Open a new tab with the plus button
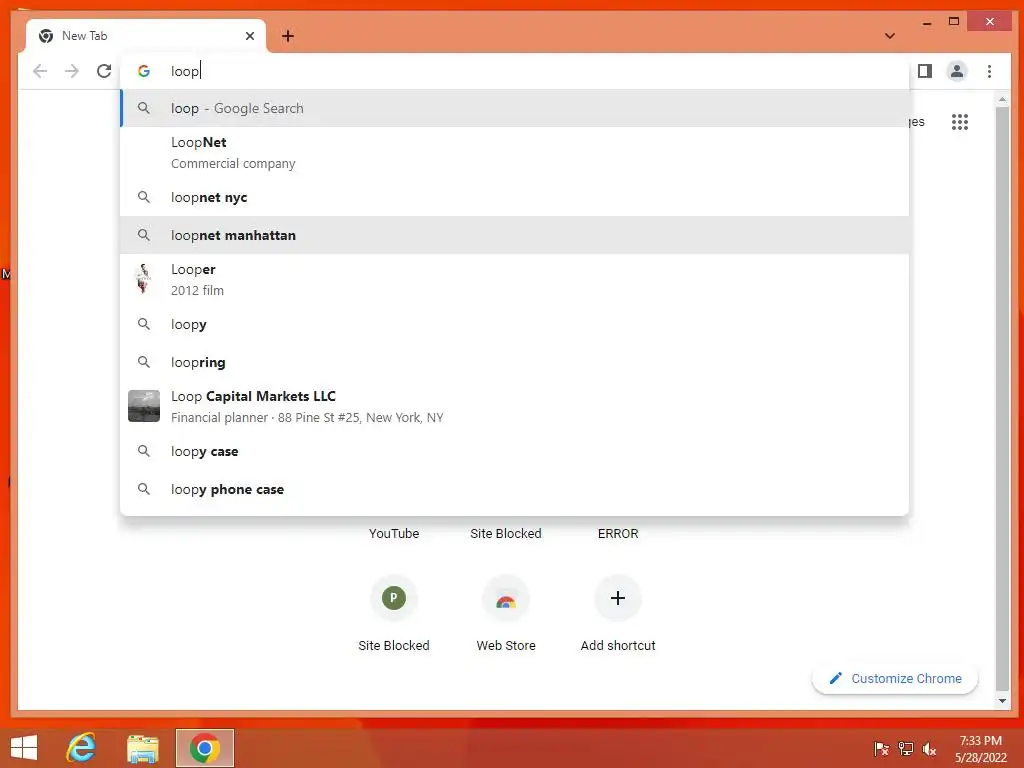 click(288, 36)
